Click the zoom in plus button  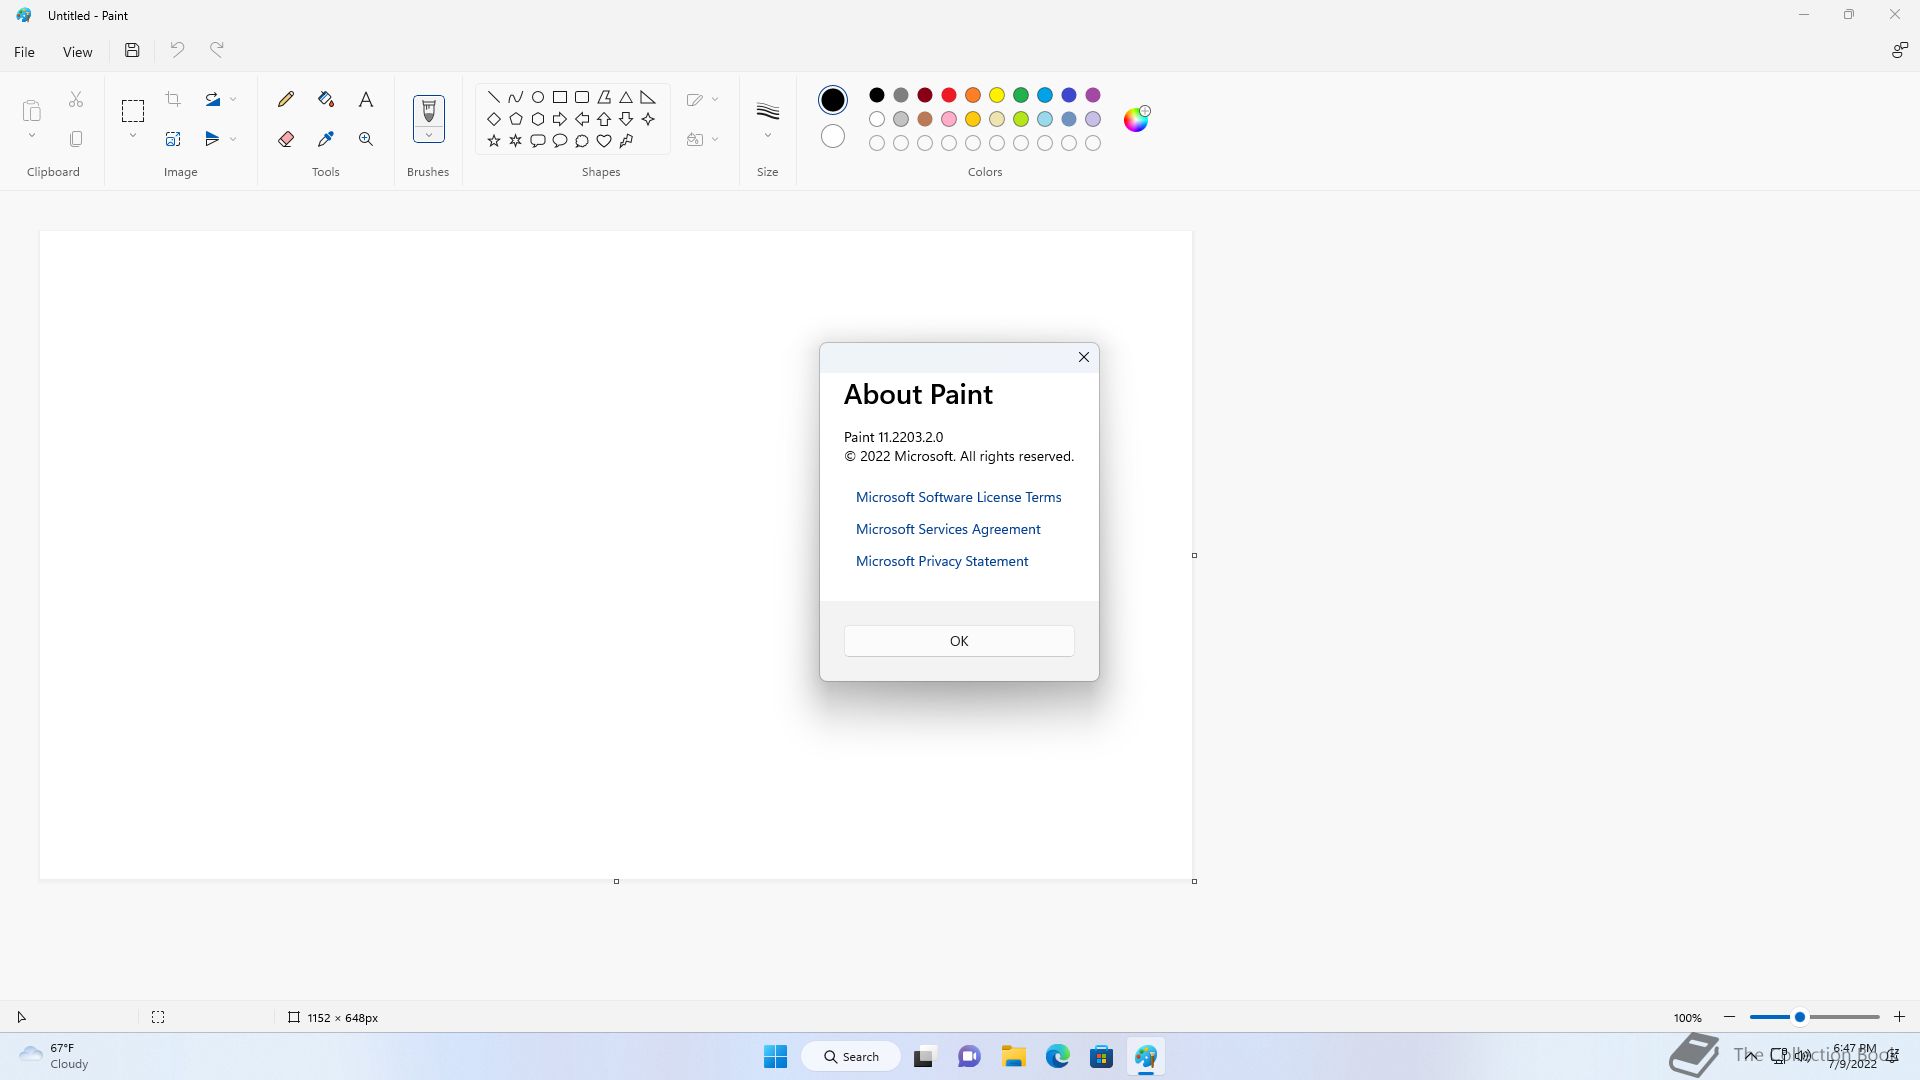click(x=1899, y=1017)
